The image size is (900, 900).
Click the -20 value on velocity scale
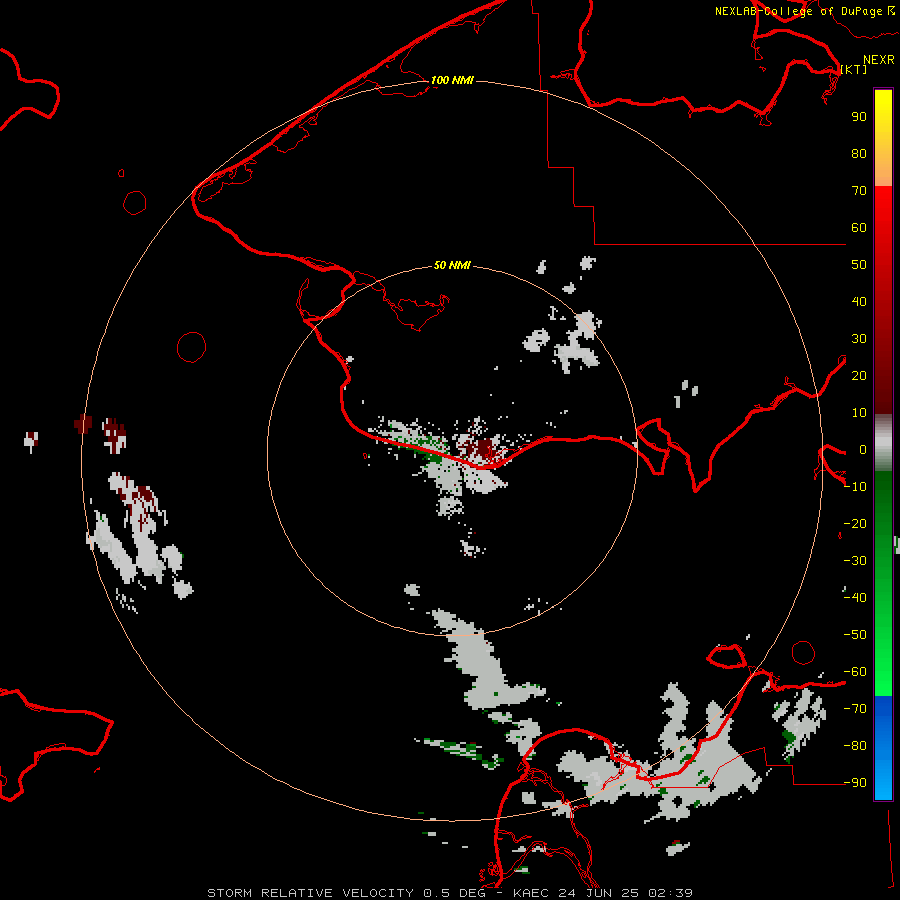[x=855, y=523]
